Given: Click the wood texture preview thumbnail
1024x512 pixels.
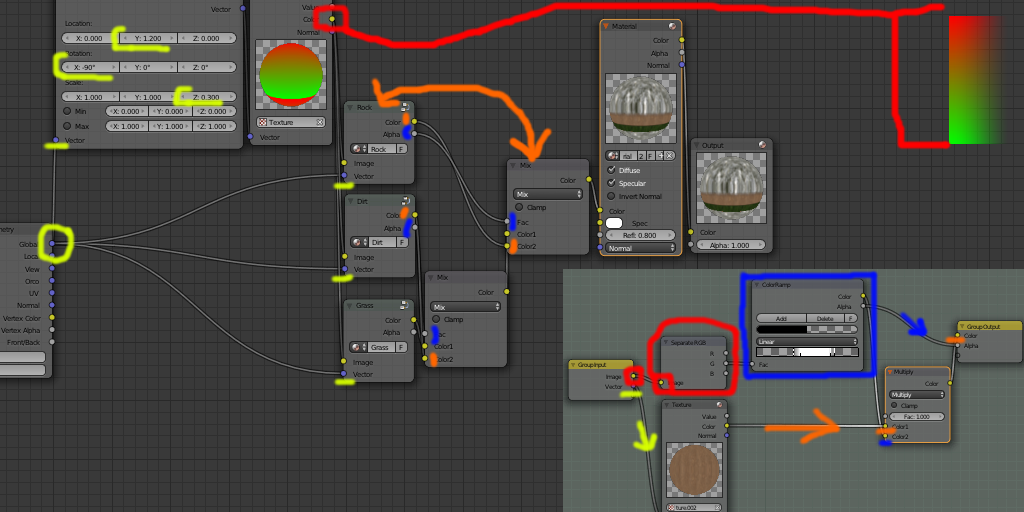Looking at the screenshot, I should 694,471.
